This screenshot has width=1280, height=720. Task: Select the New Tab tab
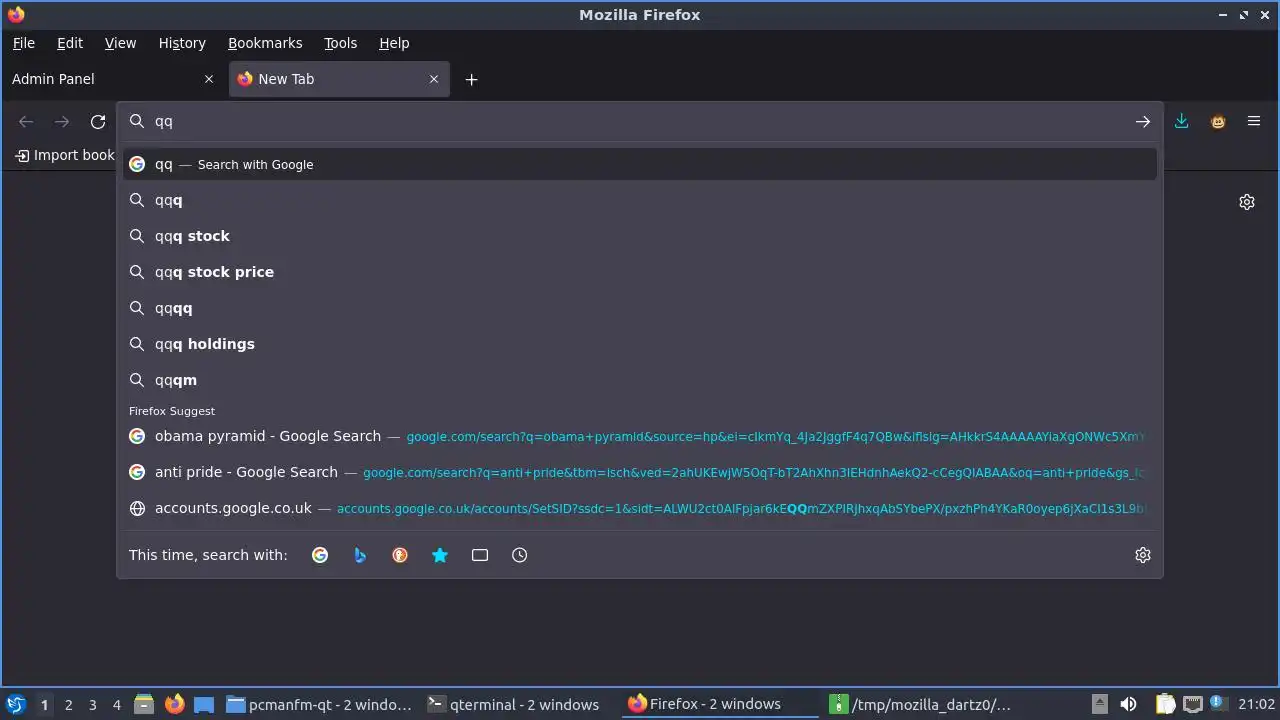coord(339,79)
